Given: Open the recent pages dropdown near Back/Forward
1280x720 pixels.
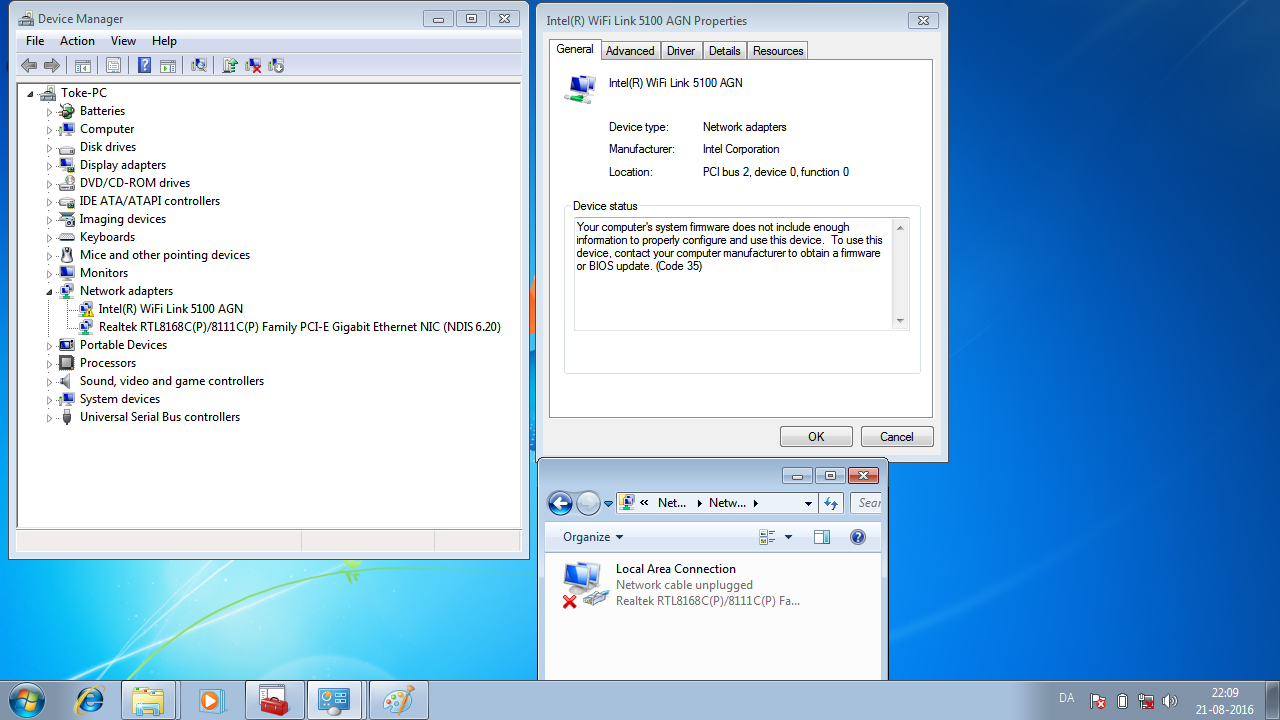Looking at the screenshot, I should (608, 504).
